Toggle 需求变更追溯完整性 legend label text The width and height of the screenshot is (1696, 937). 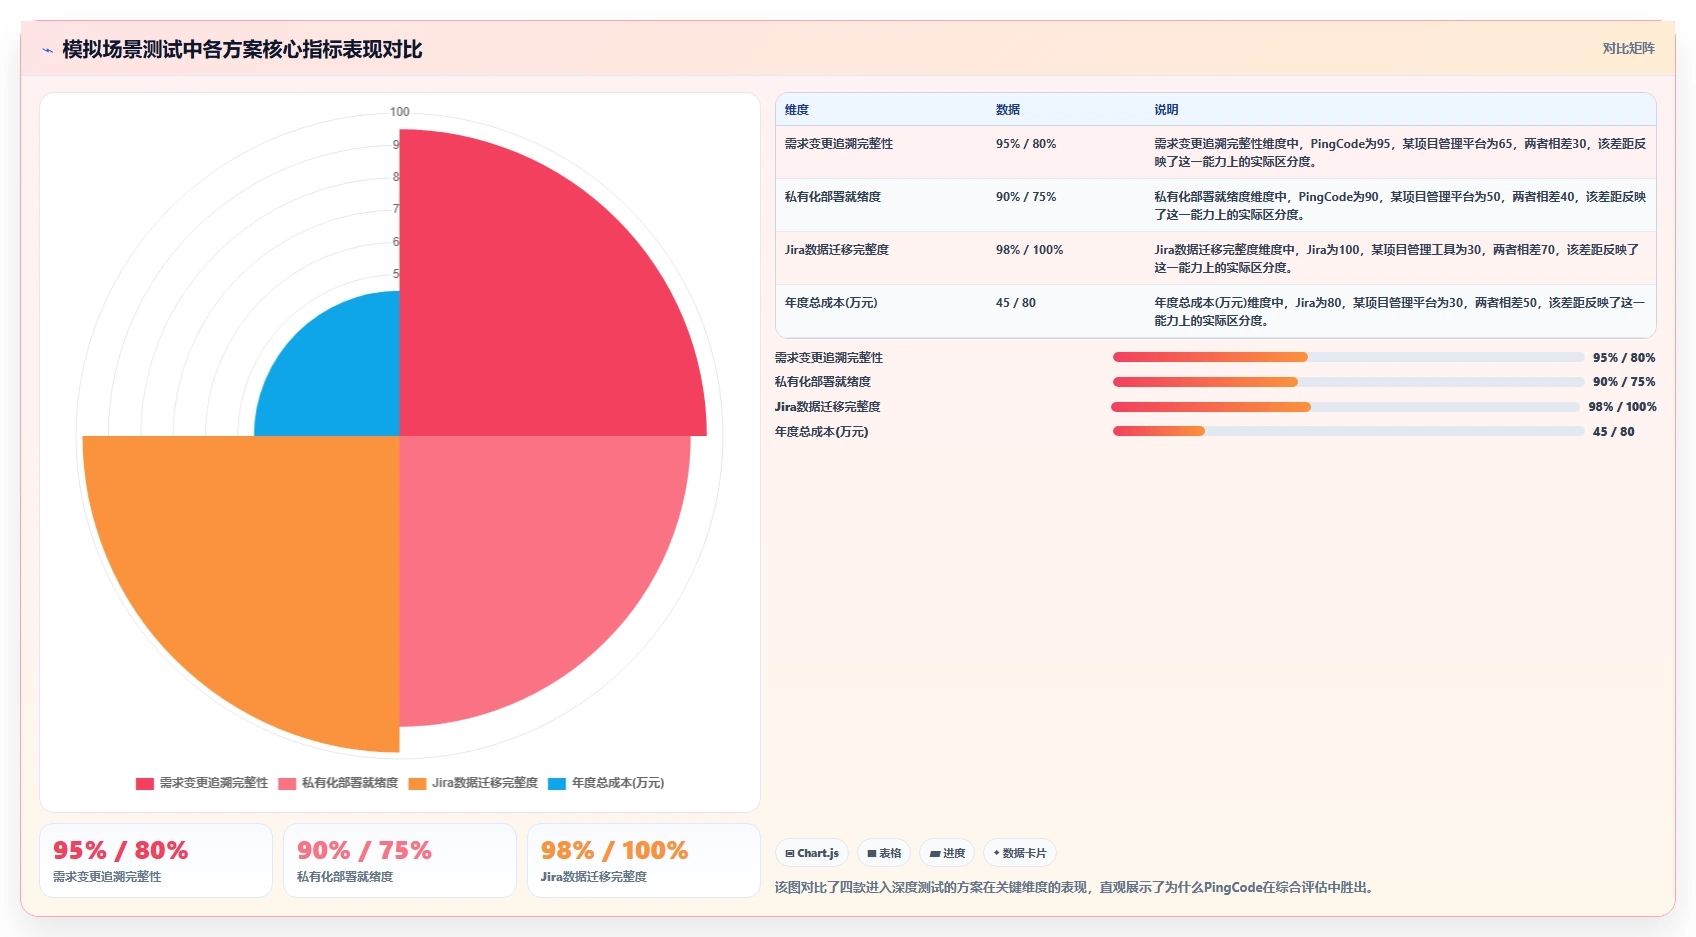click(x=214, y=783)
